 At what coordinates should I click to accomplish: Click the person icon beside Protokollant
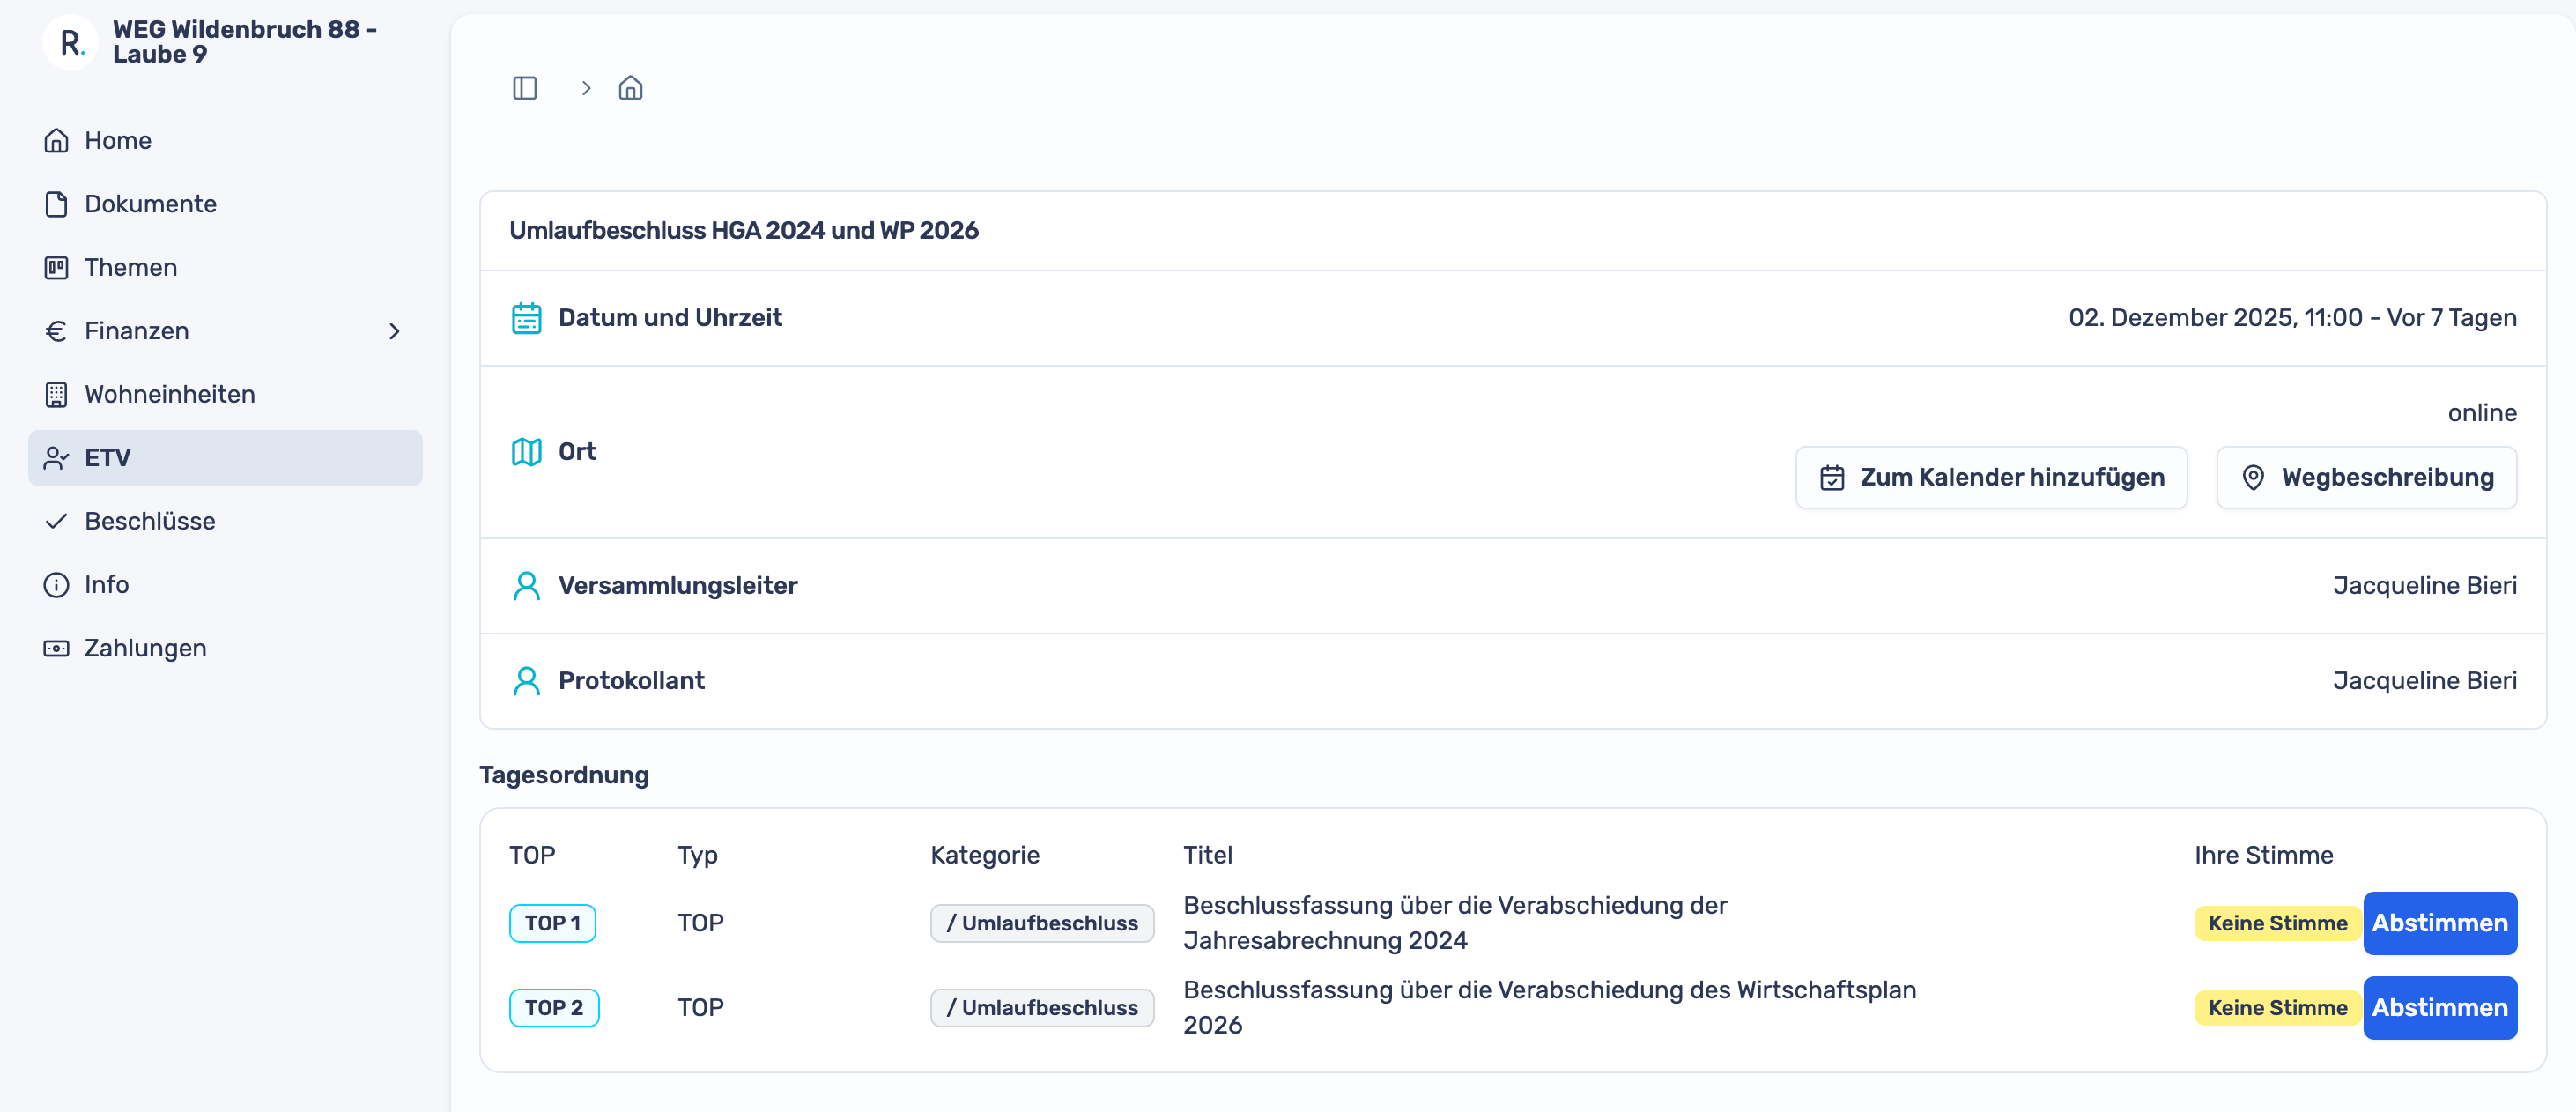pyautogui.click(x=527, y=681)
